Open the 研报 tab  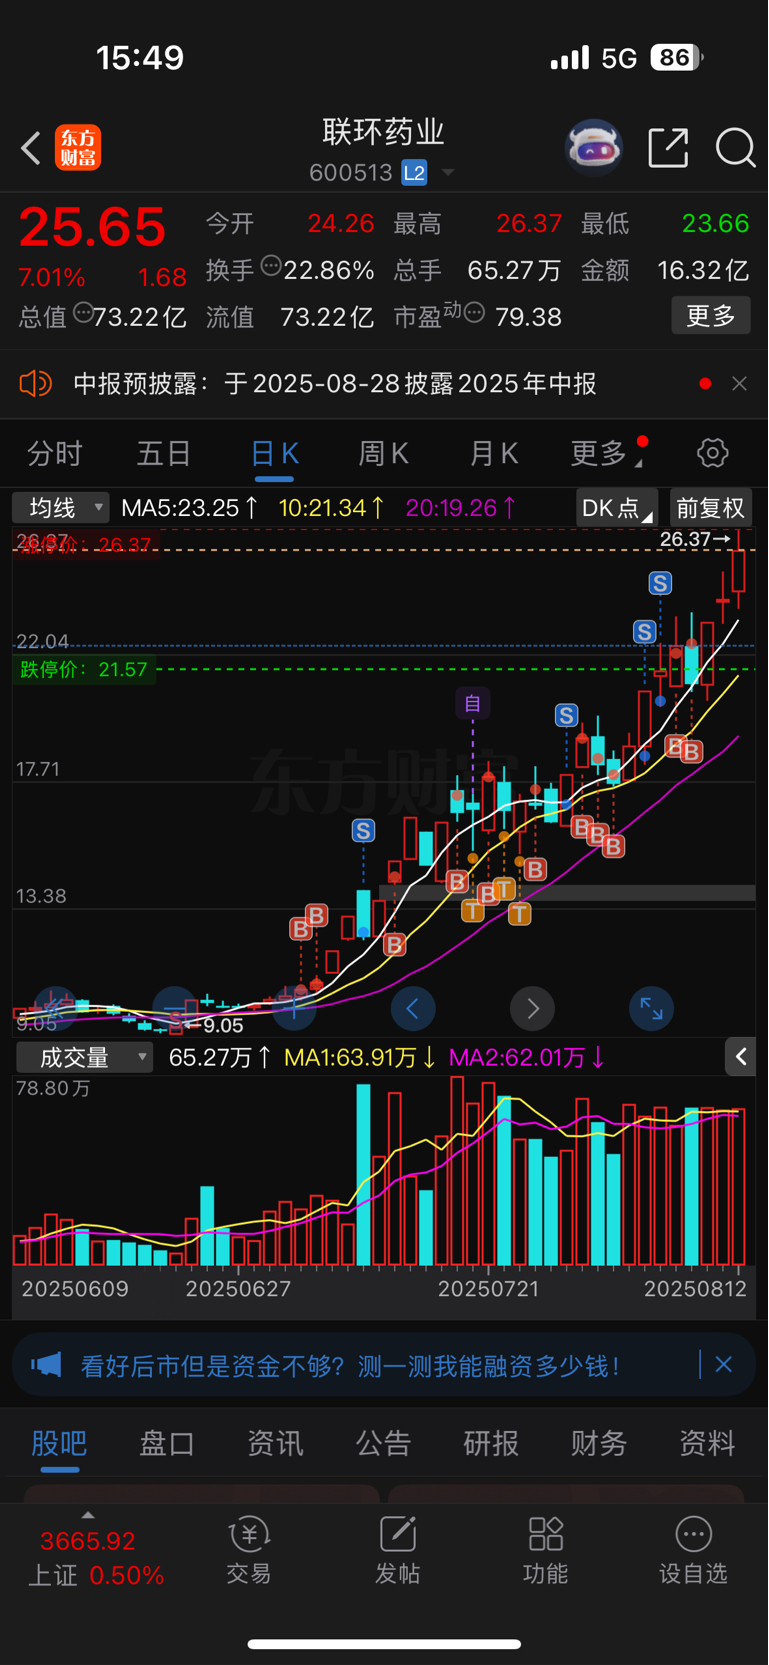491,1443
